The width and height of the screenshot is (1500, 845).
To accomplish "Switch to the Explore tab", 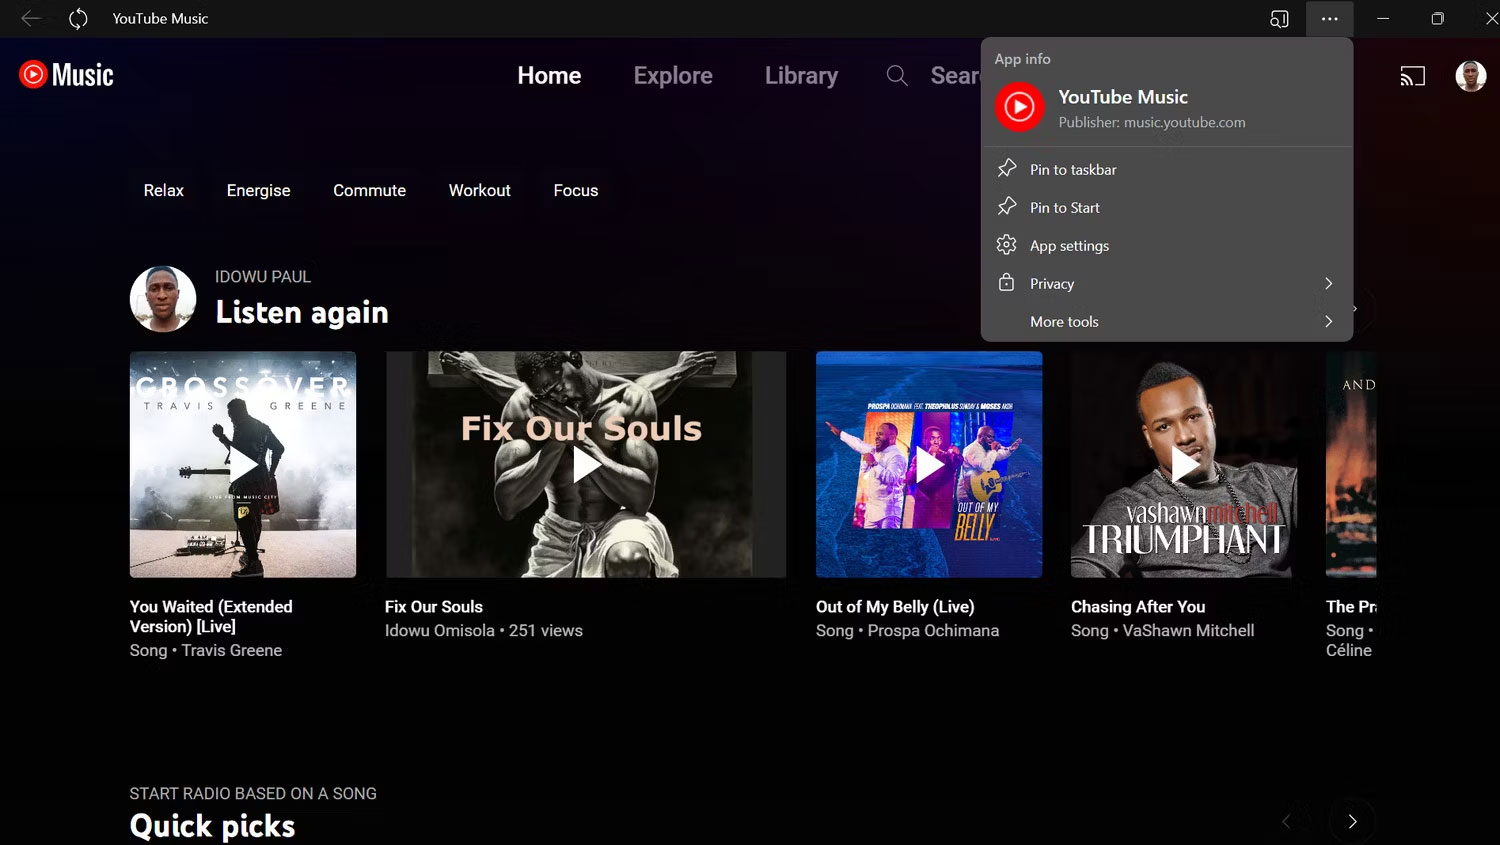I will pyautogui.click(x=672, y=75).
